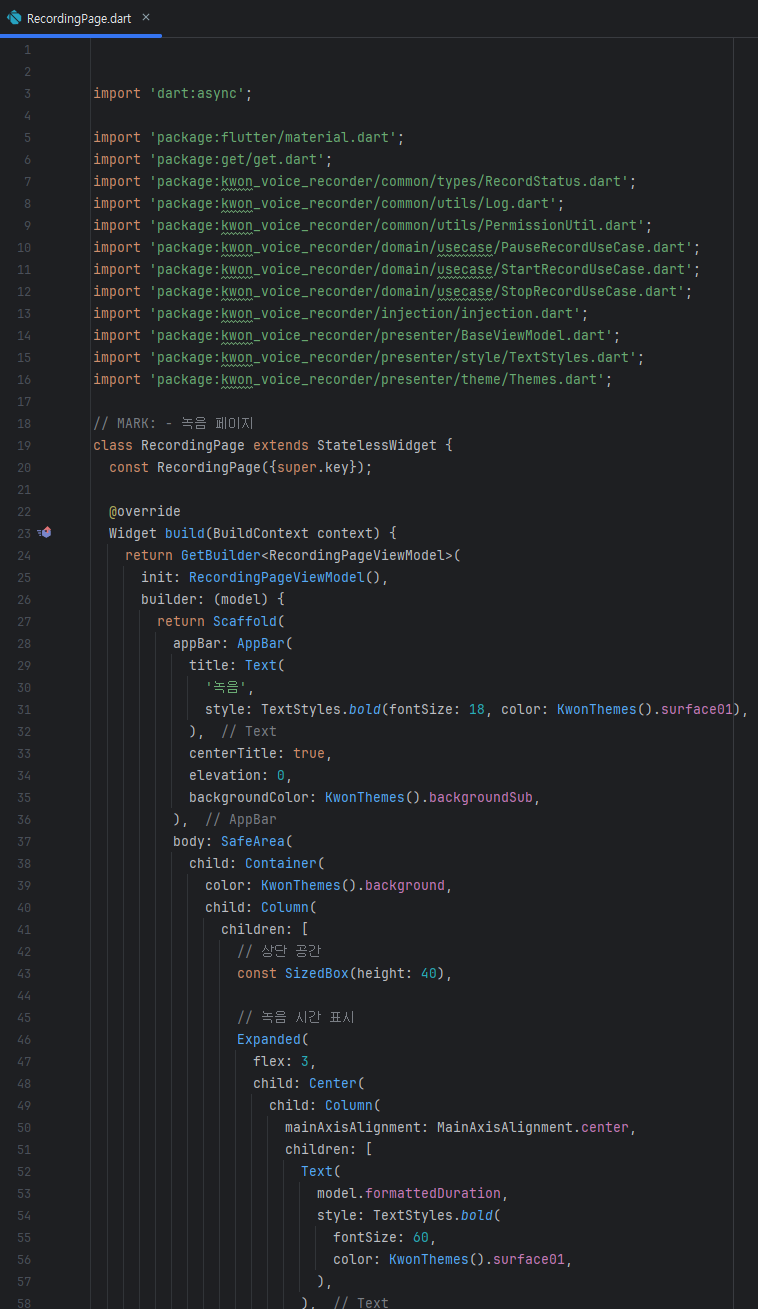
Task: Click the @override annotation
Action: tap(145, 511)
